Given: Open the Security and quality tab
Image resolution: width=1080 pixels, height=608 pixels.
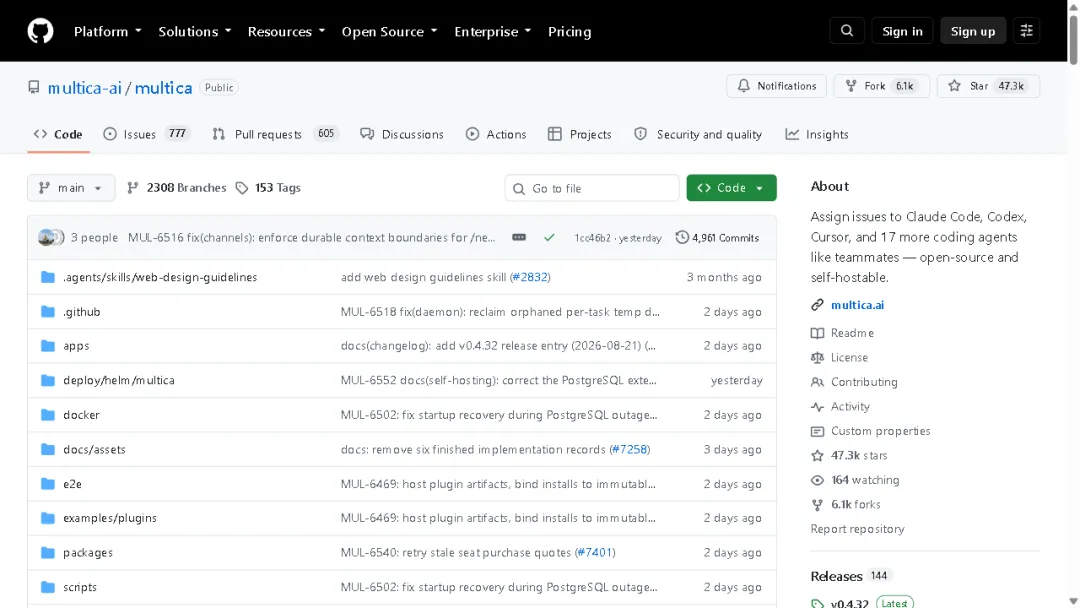Looking at the screenshot, I should [x=698, y=134].
